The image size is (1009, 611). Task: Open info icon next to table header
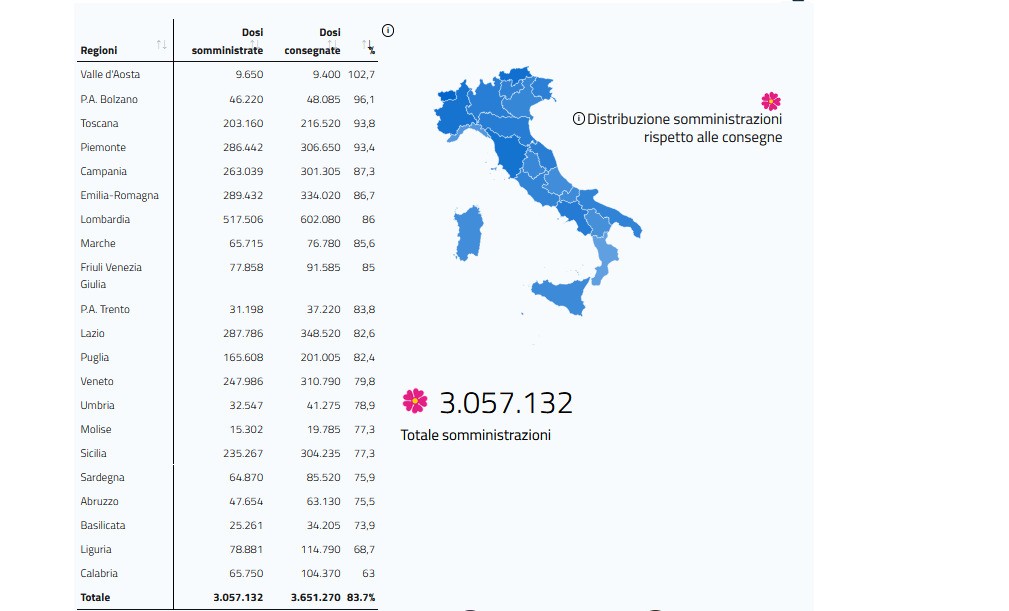[388, 30]
